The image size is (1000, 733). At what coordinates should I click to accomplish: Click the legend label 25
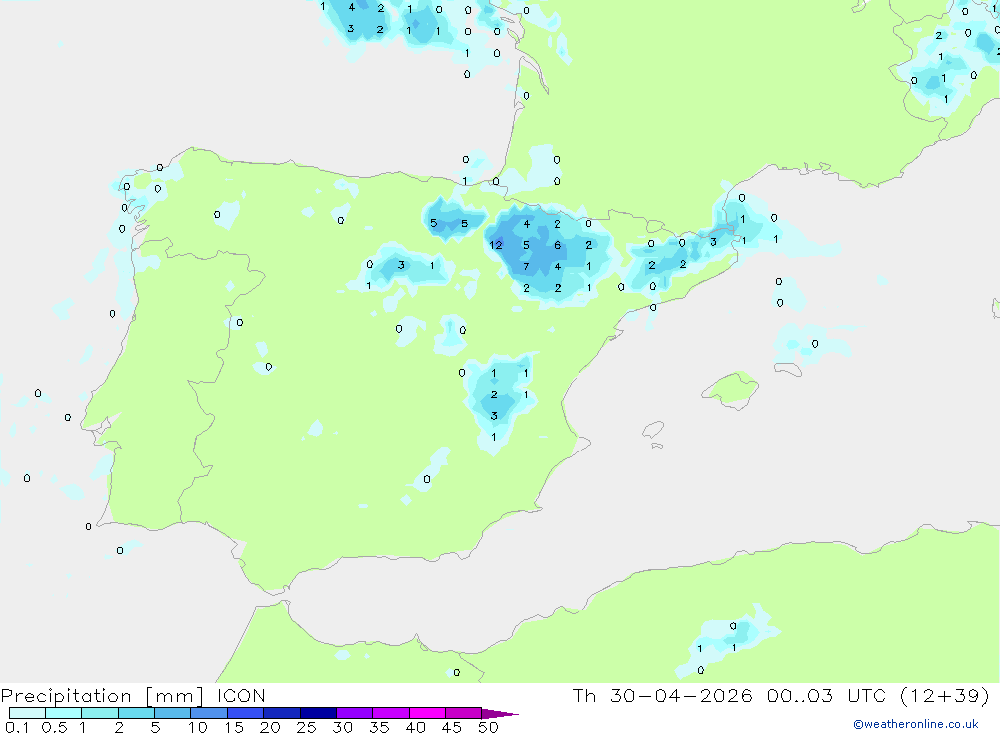(x=307, y=727)
